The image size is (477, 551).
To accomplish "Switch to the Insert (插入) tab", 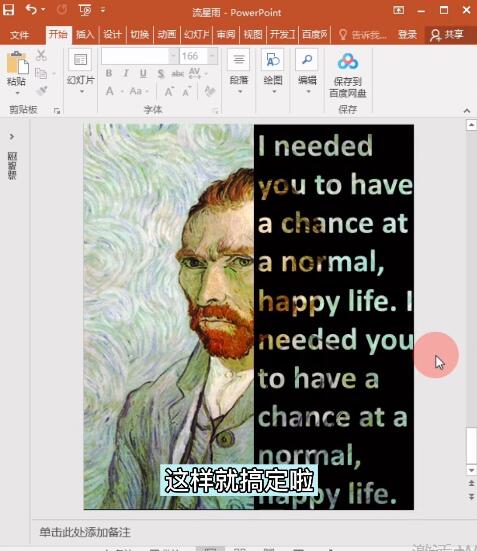I will click(x=85, y=34).
